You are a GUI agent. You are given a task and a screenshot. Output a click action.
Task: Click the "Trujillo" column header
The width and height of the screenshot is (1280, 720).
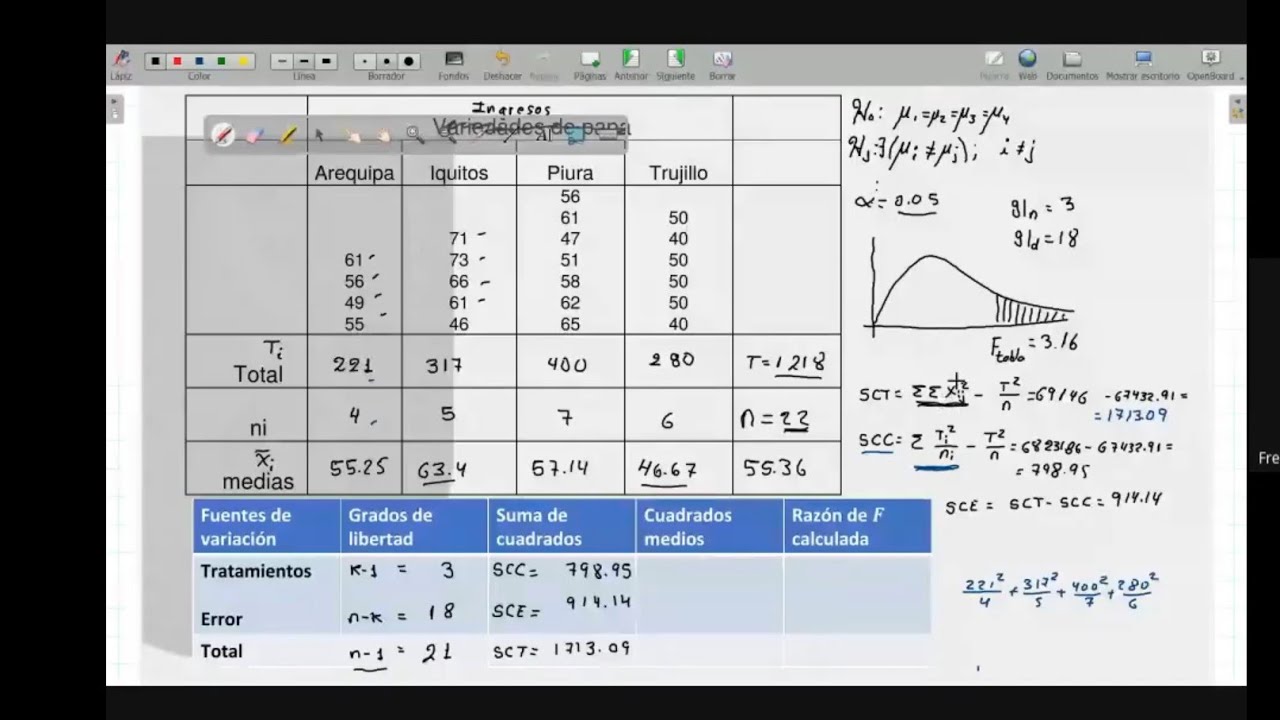[x=678, y=173]
